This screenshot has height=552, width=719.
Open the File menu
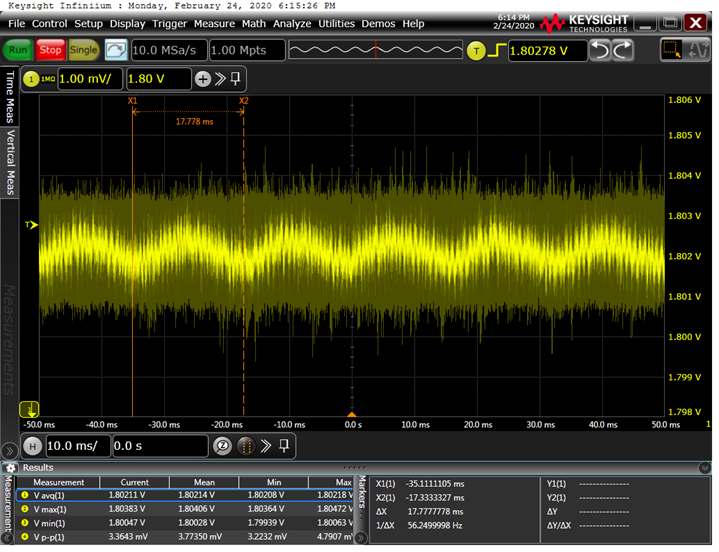(x=17, y=23)
